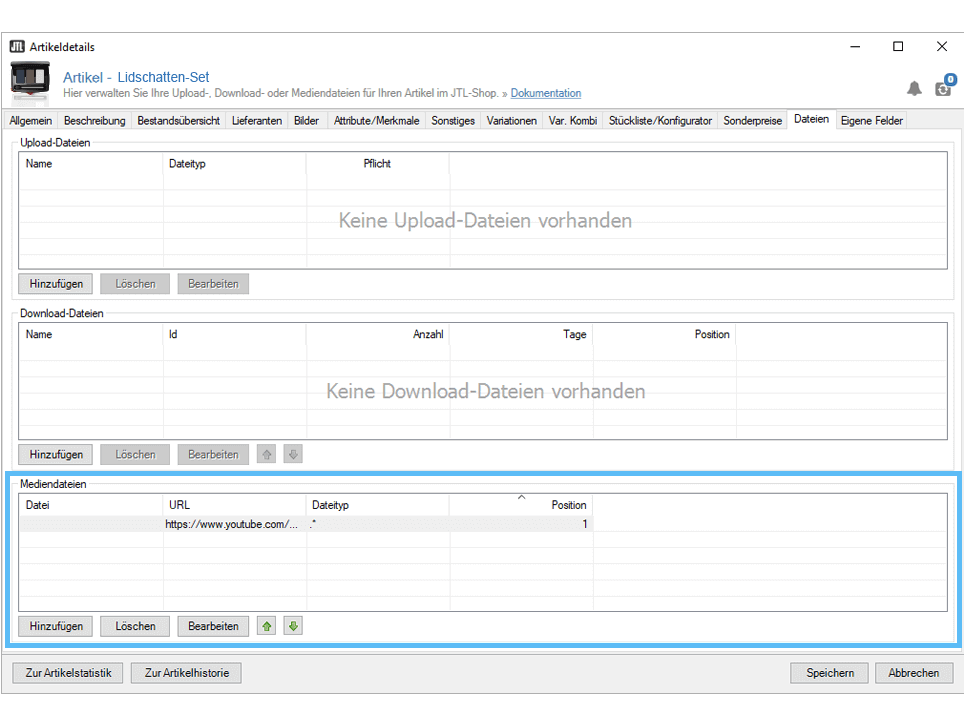Screen dimensions: 964x726
Task: Switch to the Allgemein tab
Action: [31, 121]
